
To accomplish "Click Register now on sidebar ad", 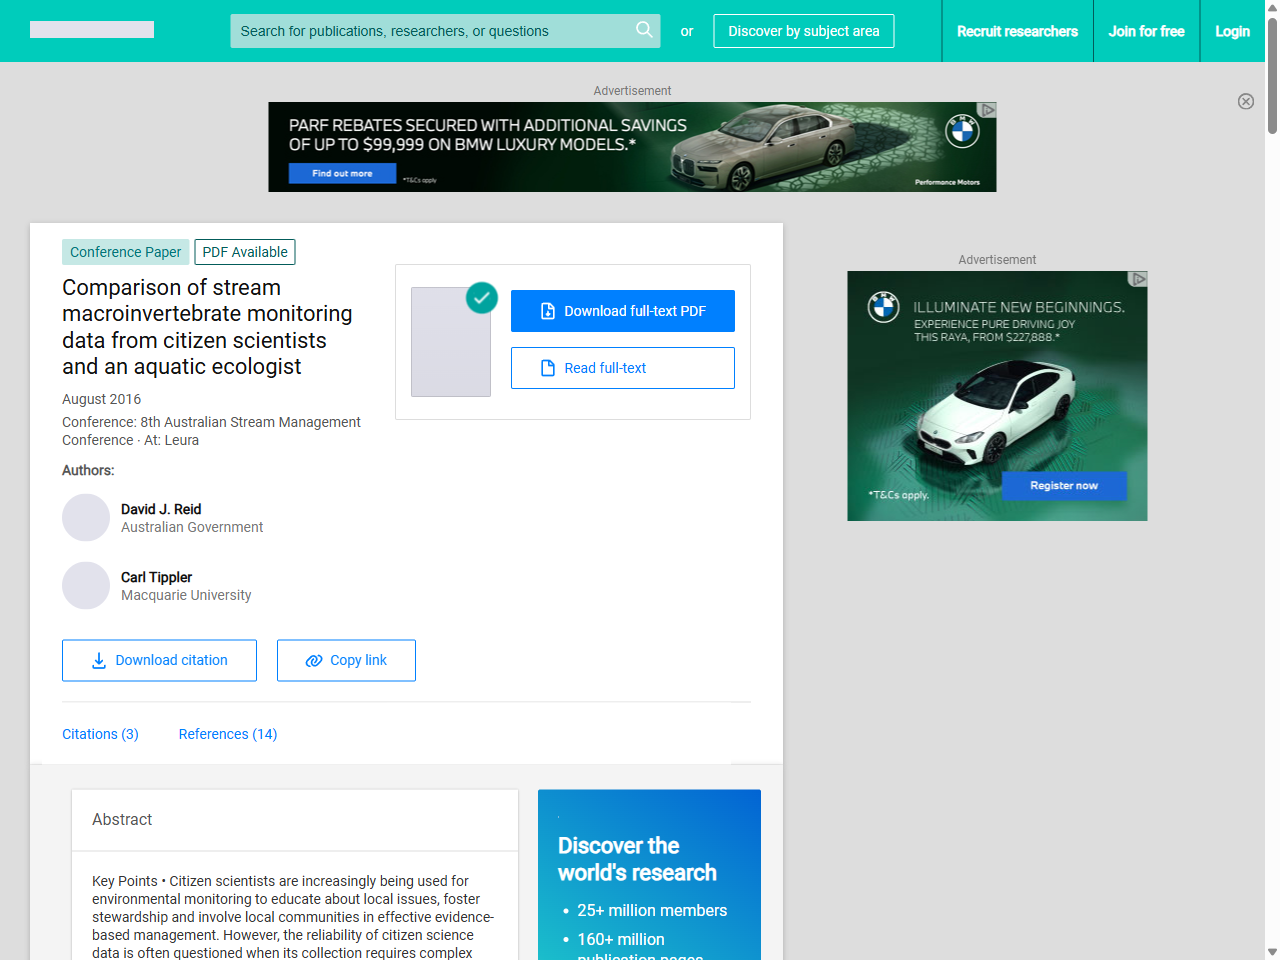I will coord(1064,485).
